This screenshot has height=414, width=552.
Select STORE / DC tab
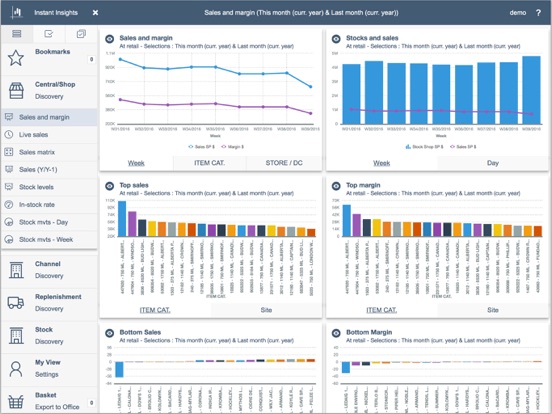coord(284,163)
